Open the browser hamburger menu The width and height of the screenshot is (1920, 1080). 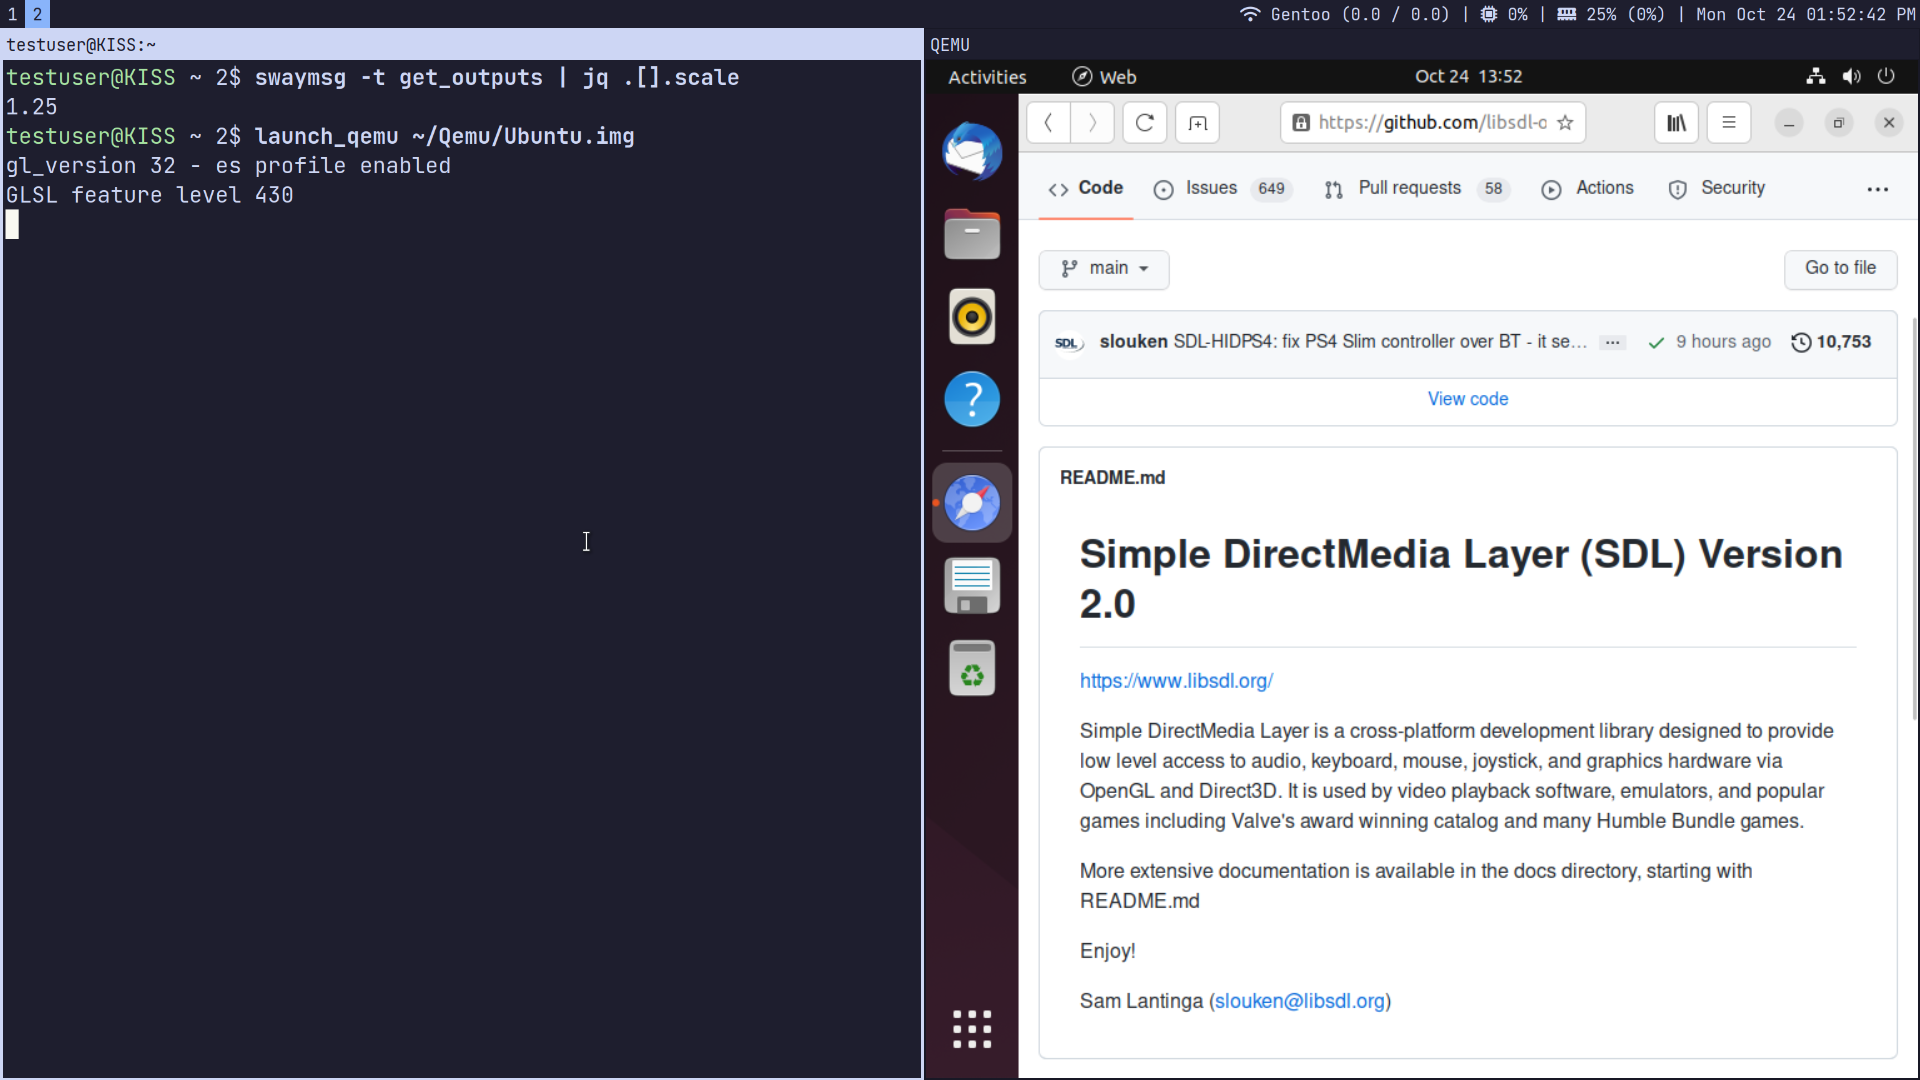[1728, 123]
